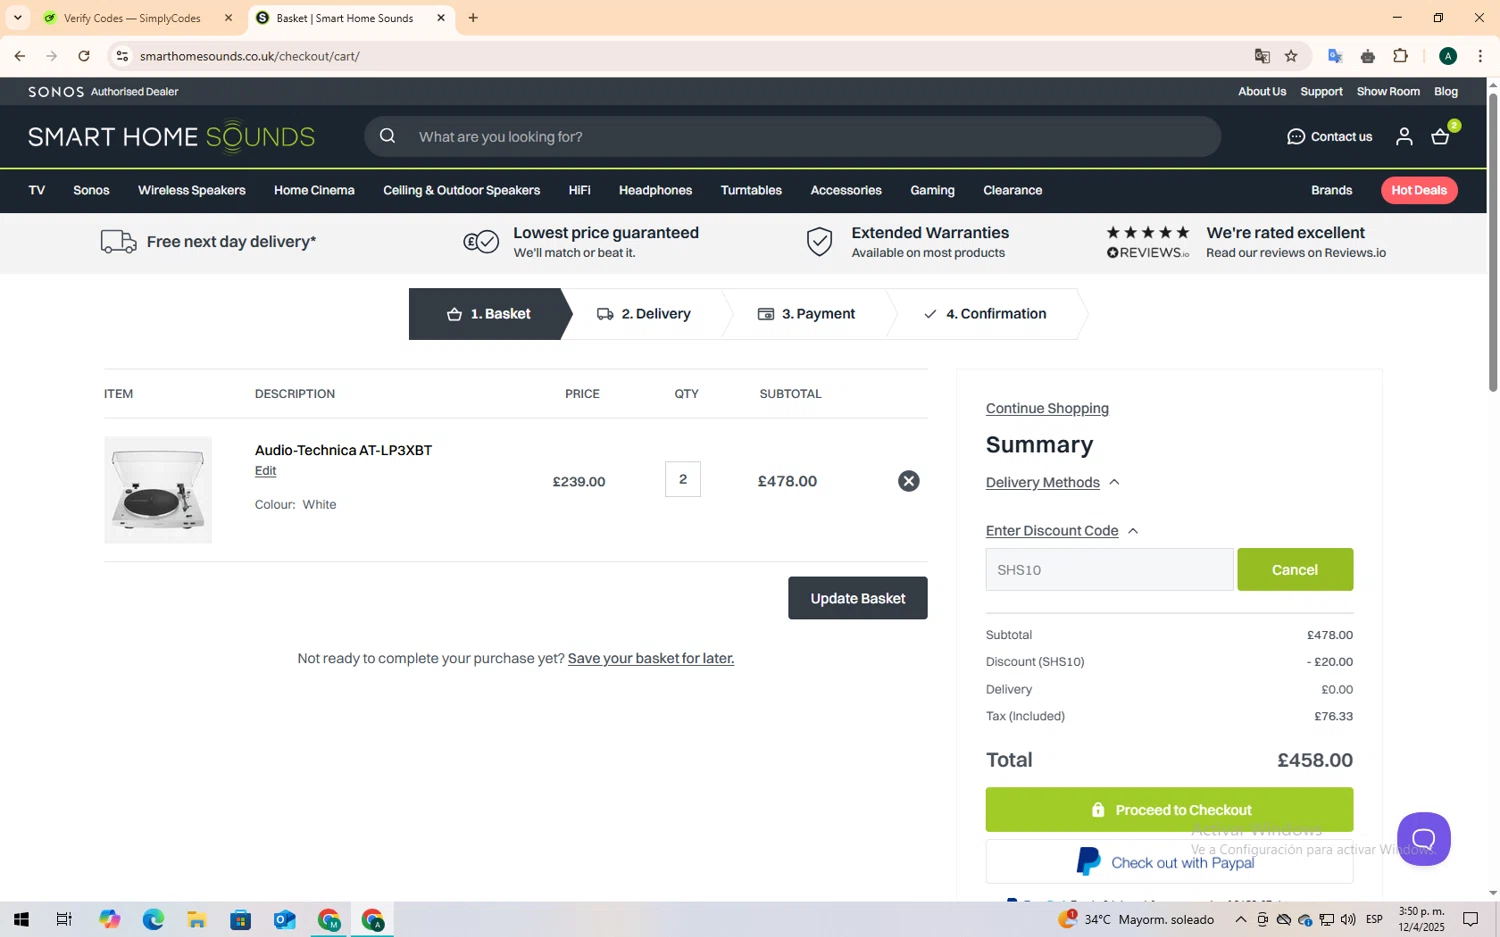View site information icon in address bar
This screenshot has height=937, width=1500.
(x=122, y=56)
